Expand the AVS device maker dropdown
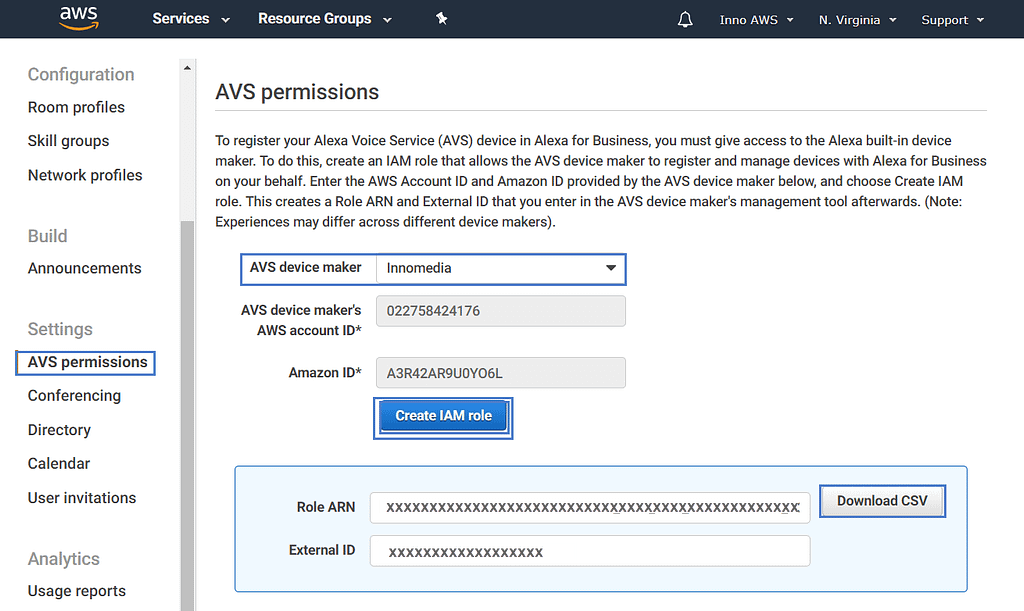This screenshot has height=611, width=1024. coord(501,268)
